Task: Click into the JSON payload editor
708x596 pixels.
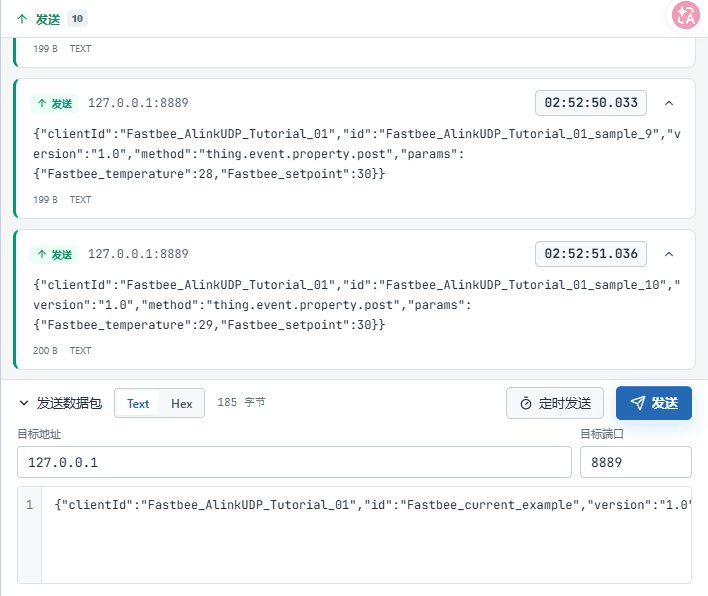Action: pos(366,535)
